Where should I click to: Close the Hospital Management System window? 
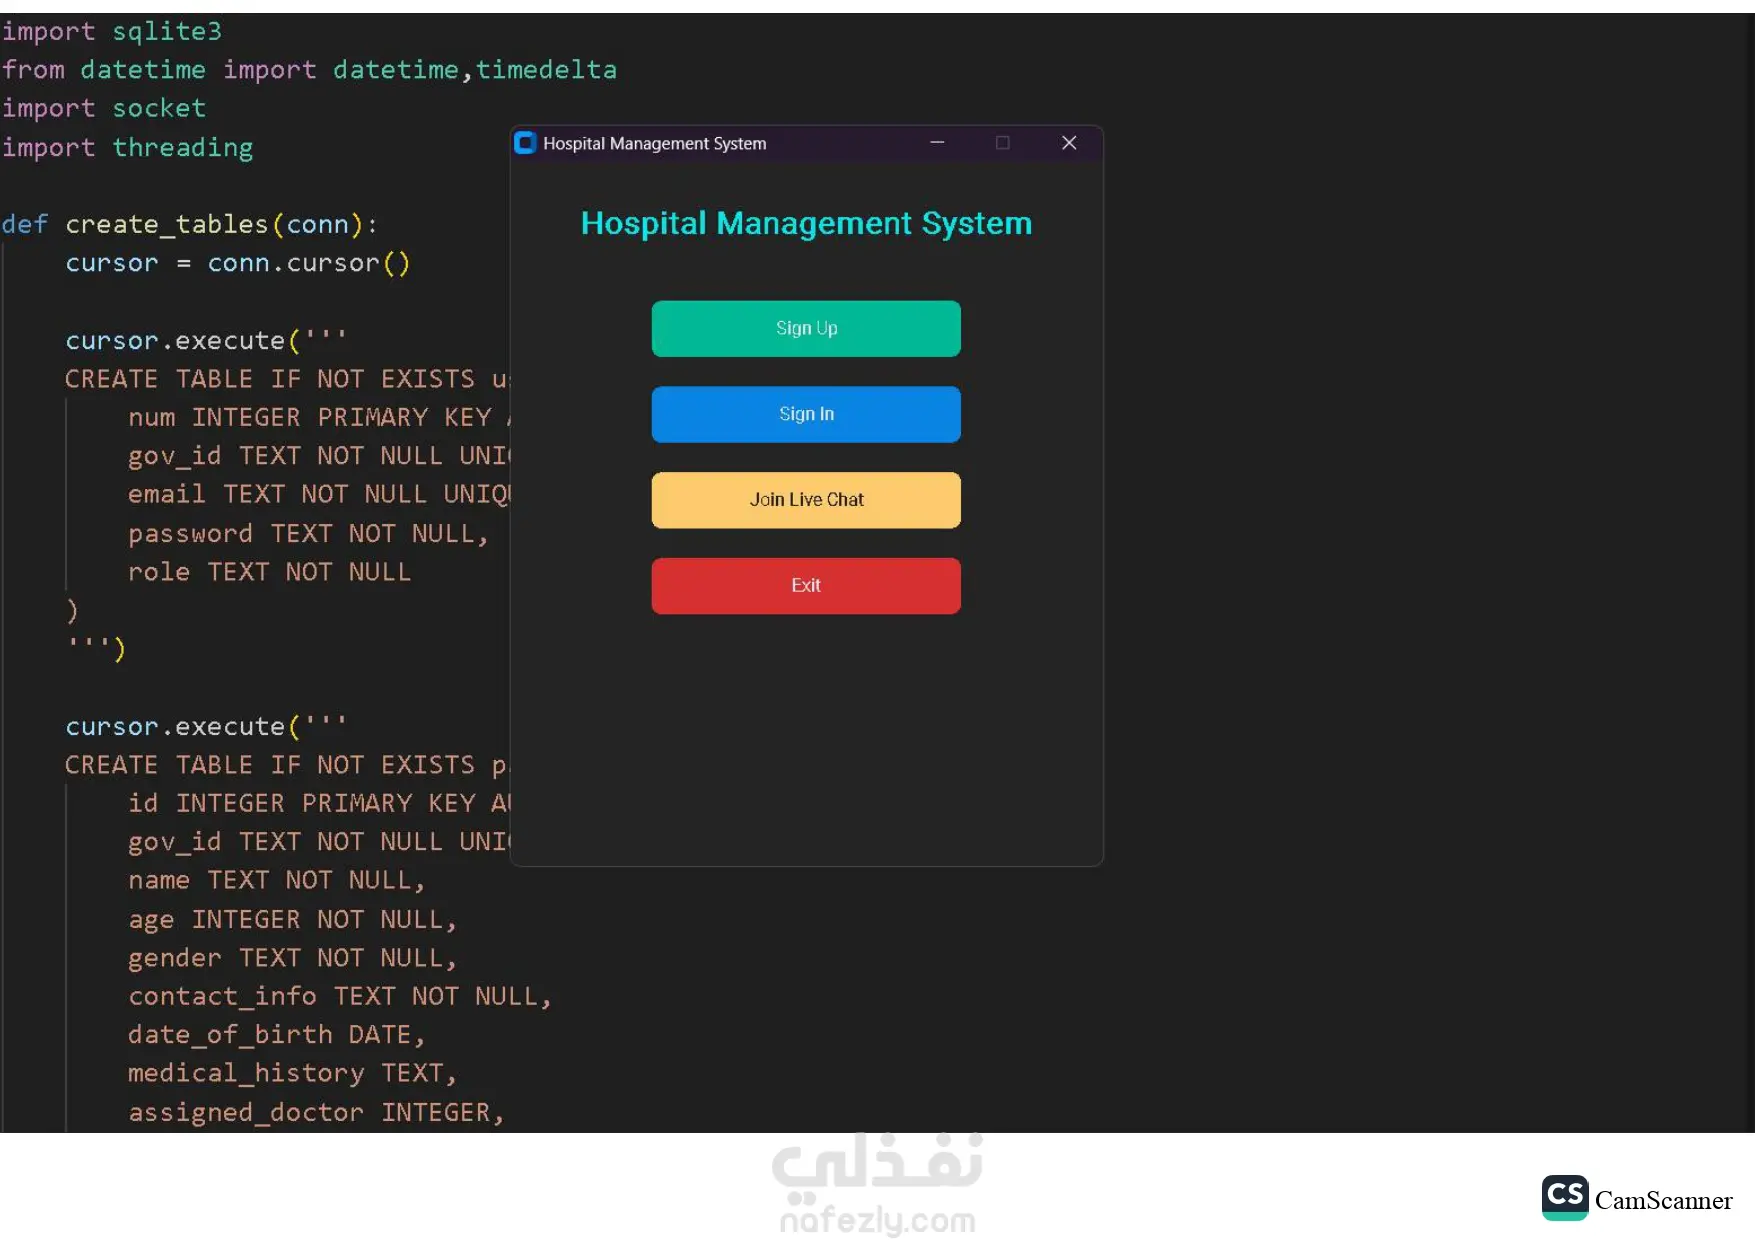click(1069, 143)
